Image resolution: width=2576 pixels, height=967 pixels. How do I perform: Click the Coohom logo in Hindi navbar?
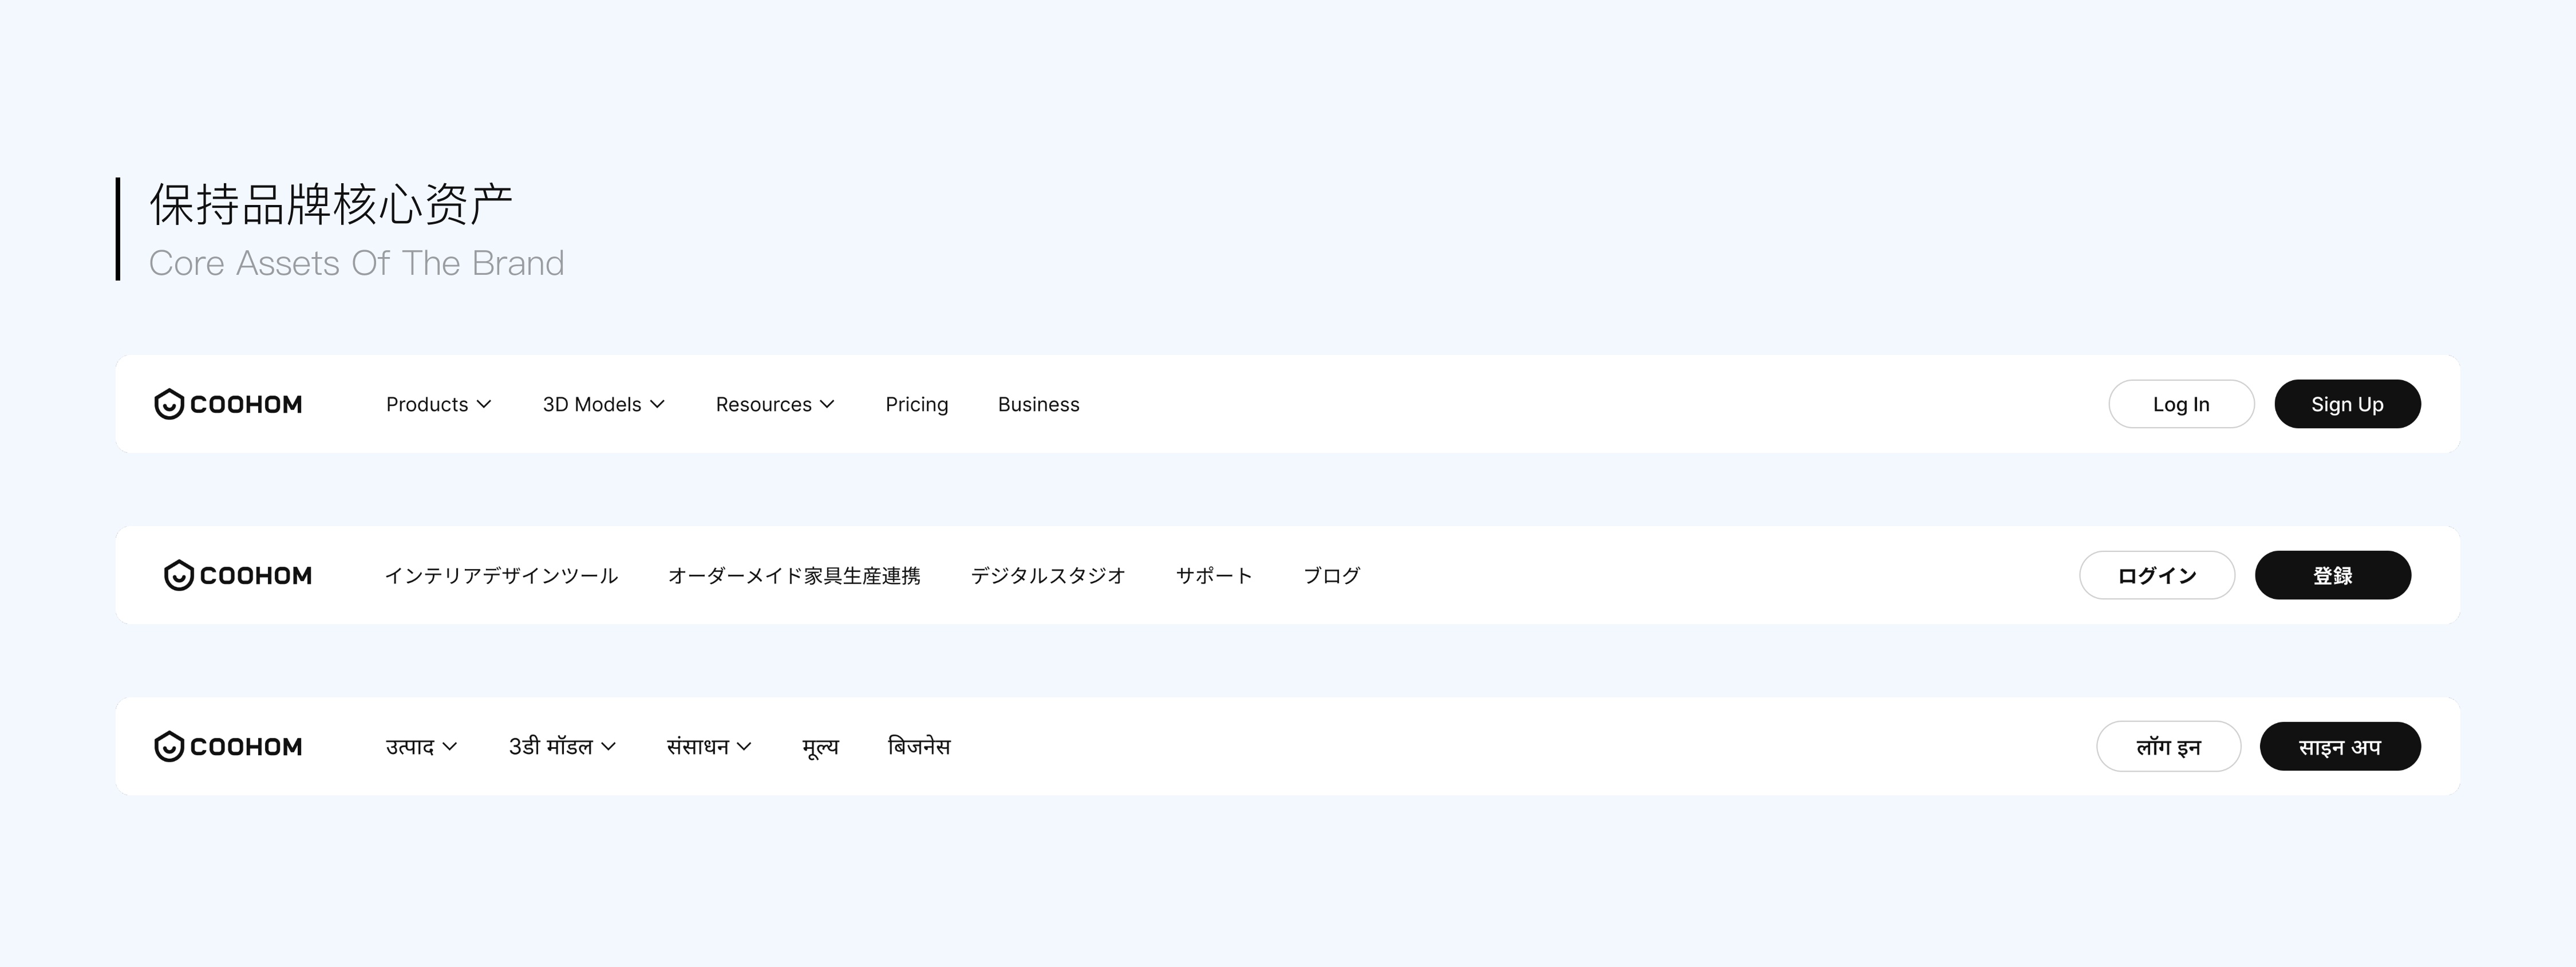(228, 746)
